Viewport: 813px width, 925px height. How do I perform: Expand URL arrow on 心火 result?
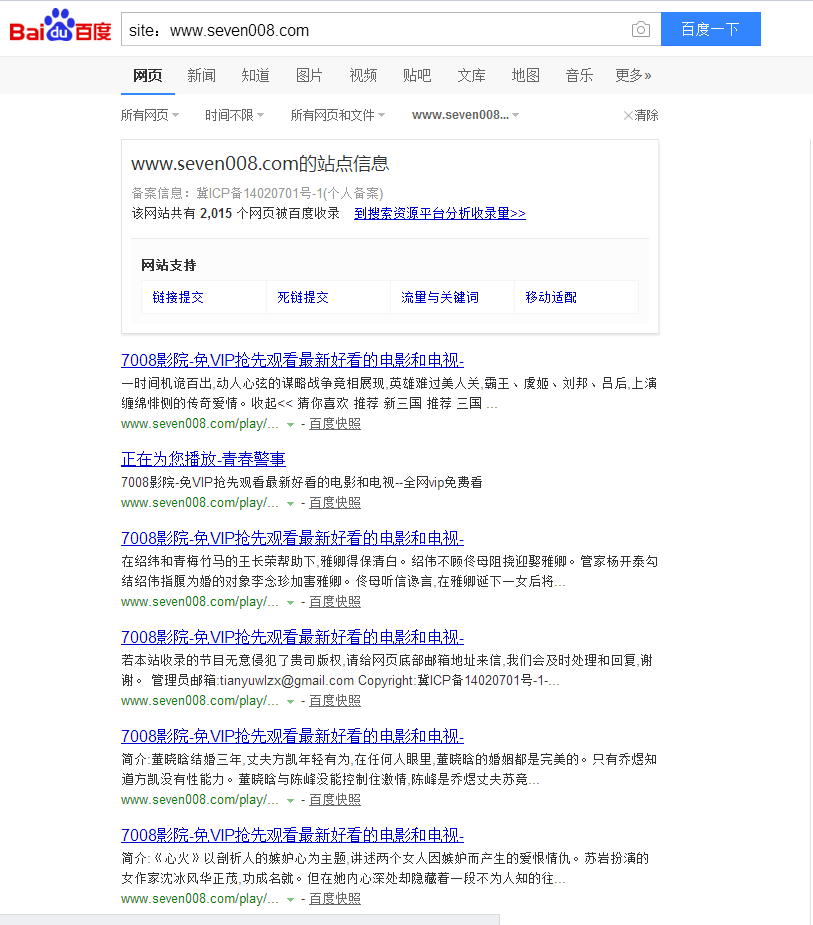pos(290,900)
